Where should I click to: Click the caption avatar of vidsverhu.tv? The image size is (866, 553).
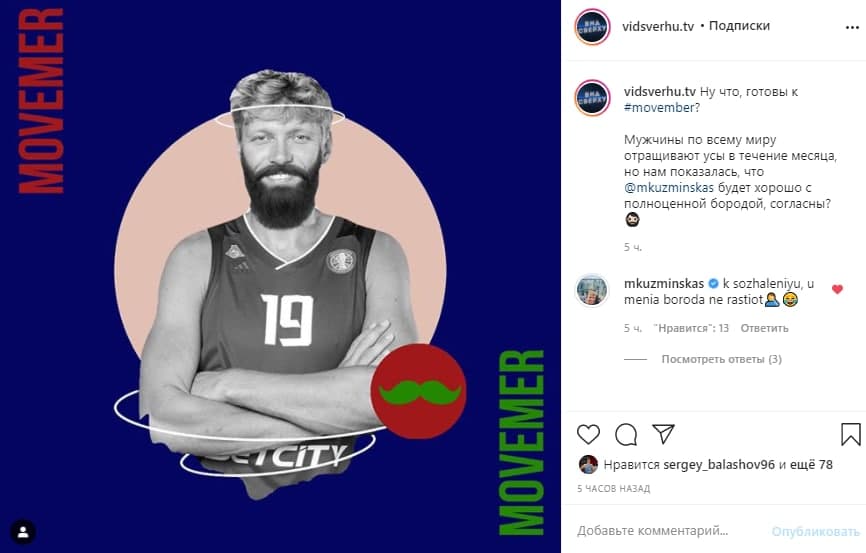tap(592, 98)
